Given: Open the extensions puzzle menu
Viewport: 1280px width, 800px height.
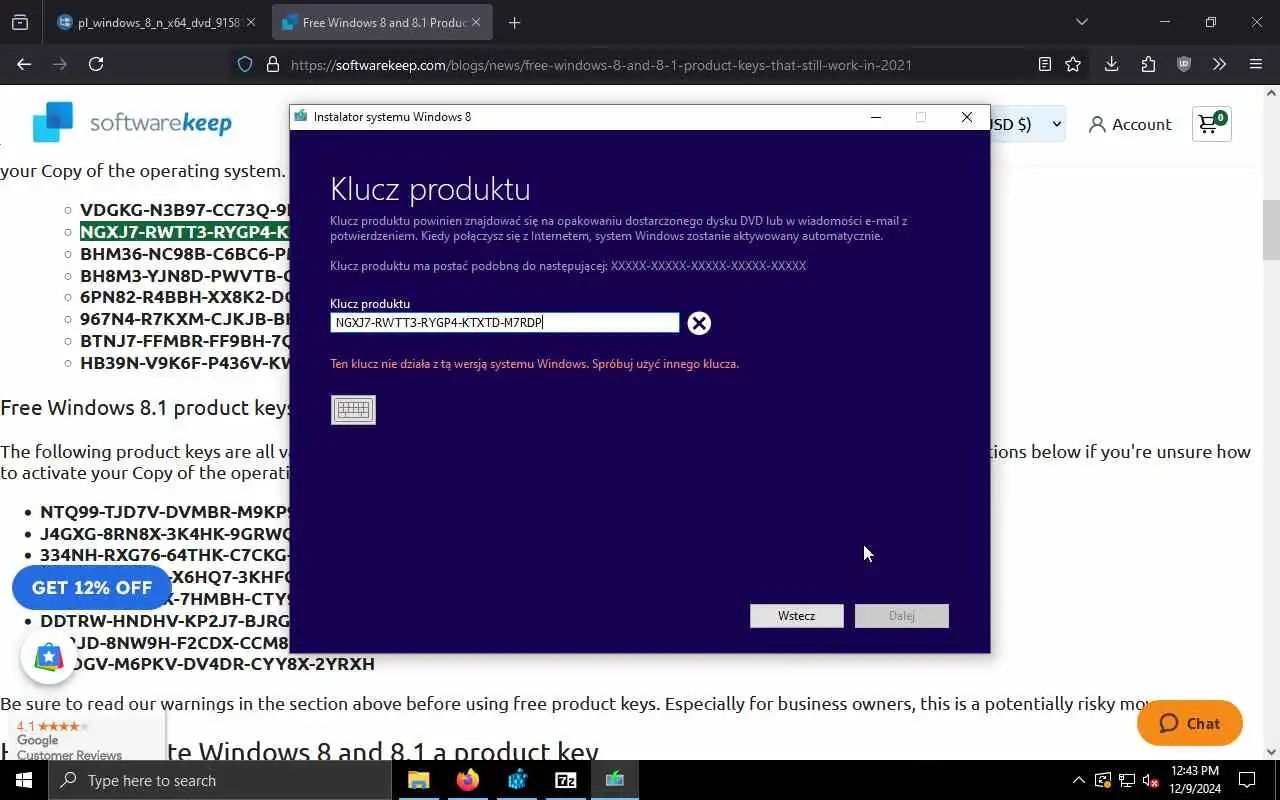Looking at the screenshot, I should [x=1148, y=64].
